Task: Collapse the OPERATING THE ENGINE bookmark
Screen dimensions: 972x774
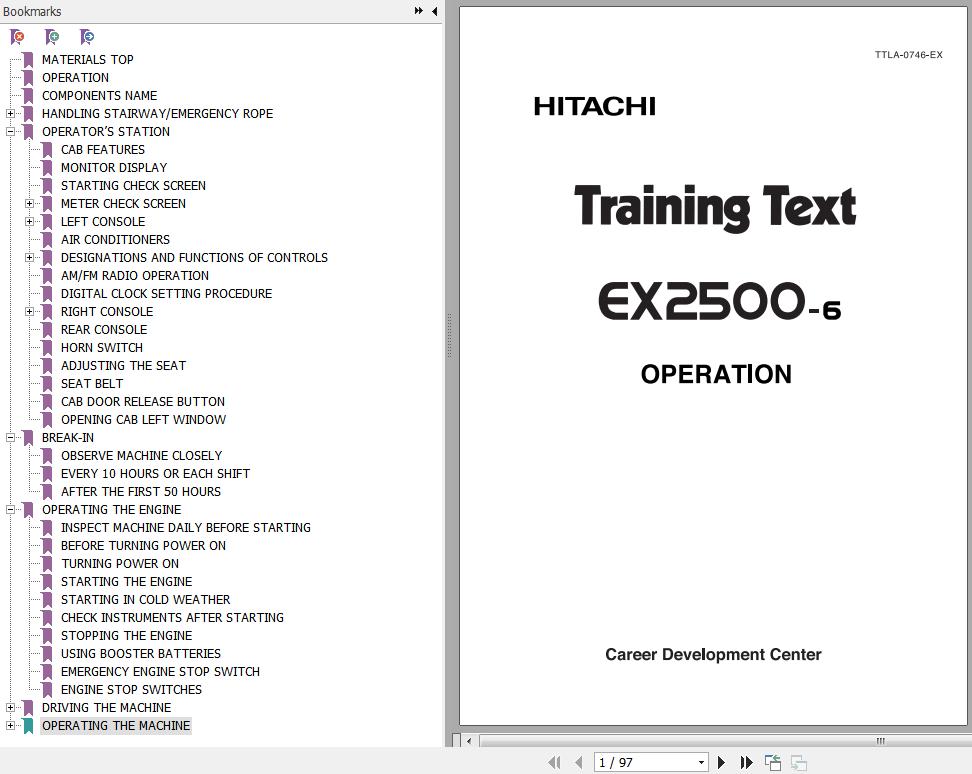Action: [x=10, y=509]
